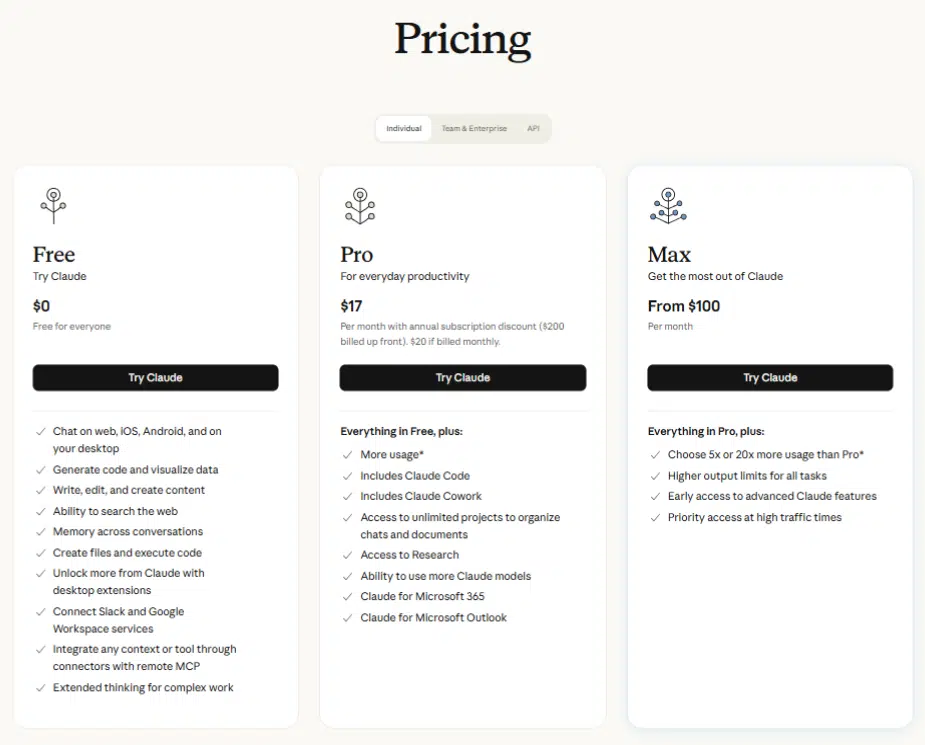Click the Max plan blue-dotted icon

(668, 206)
